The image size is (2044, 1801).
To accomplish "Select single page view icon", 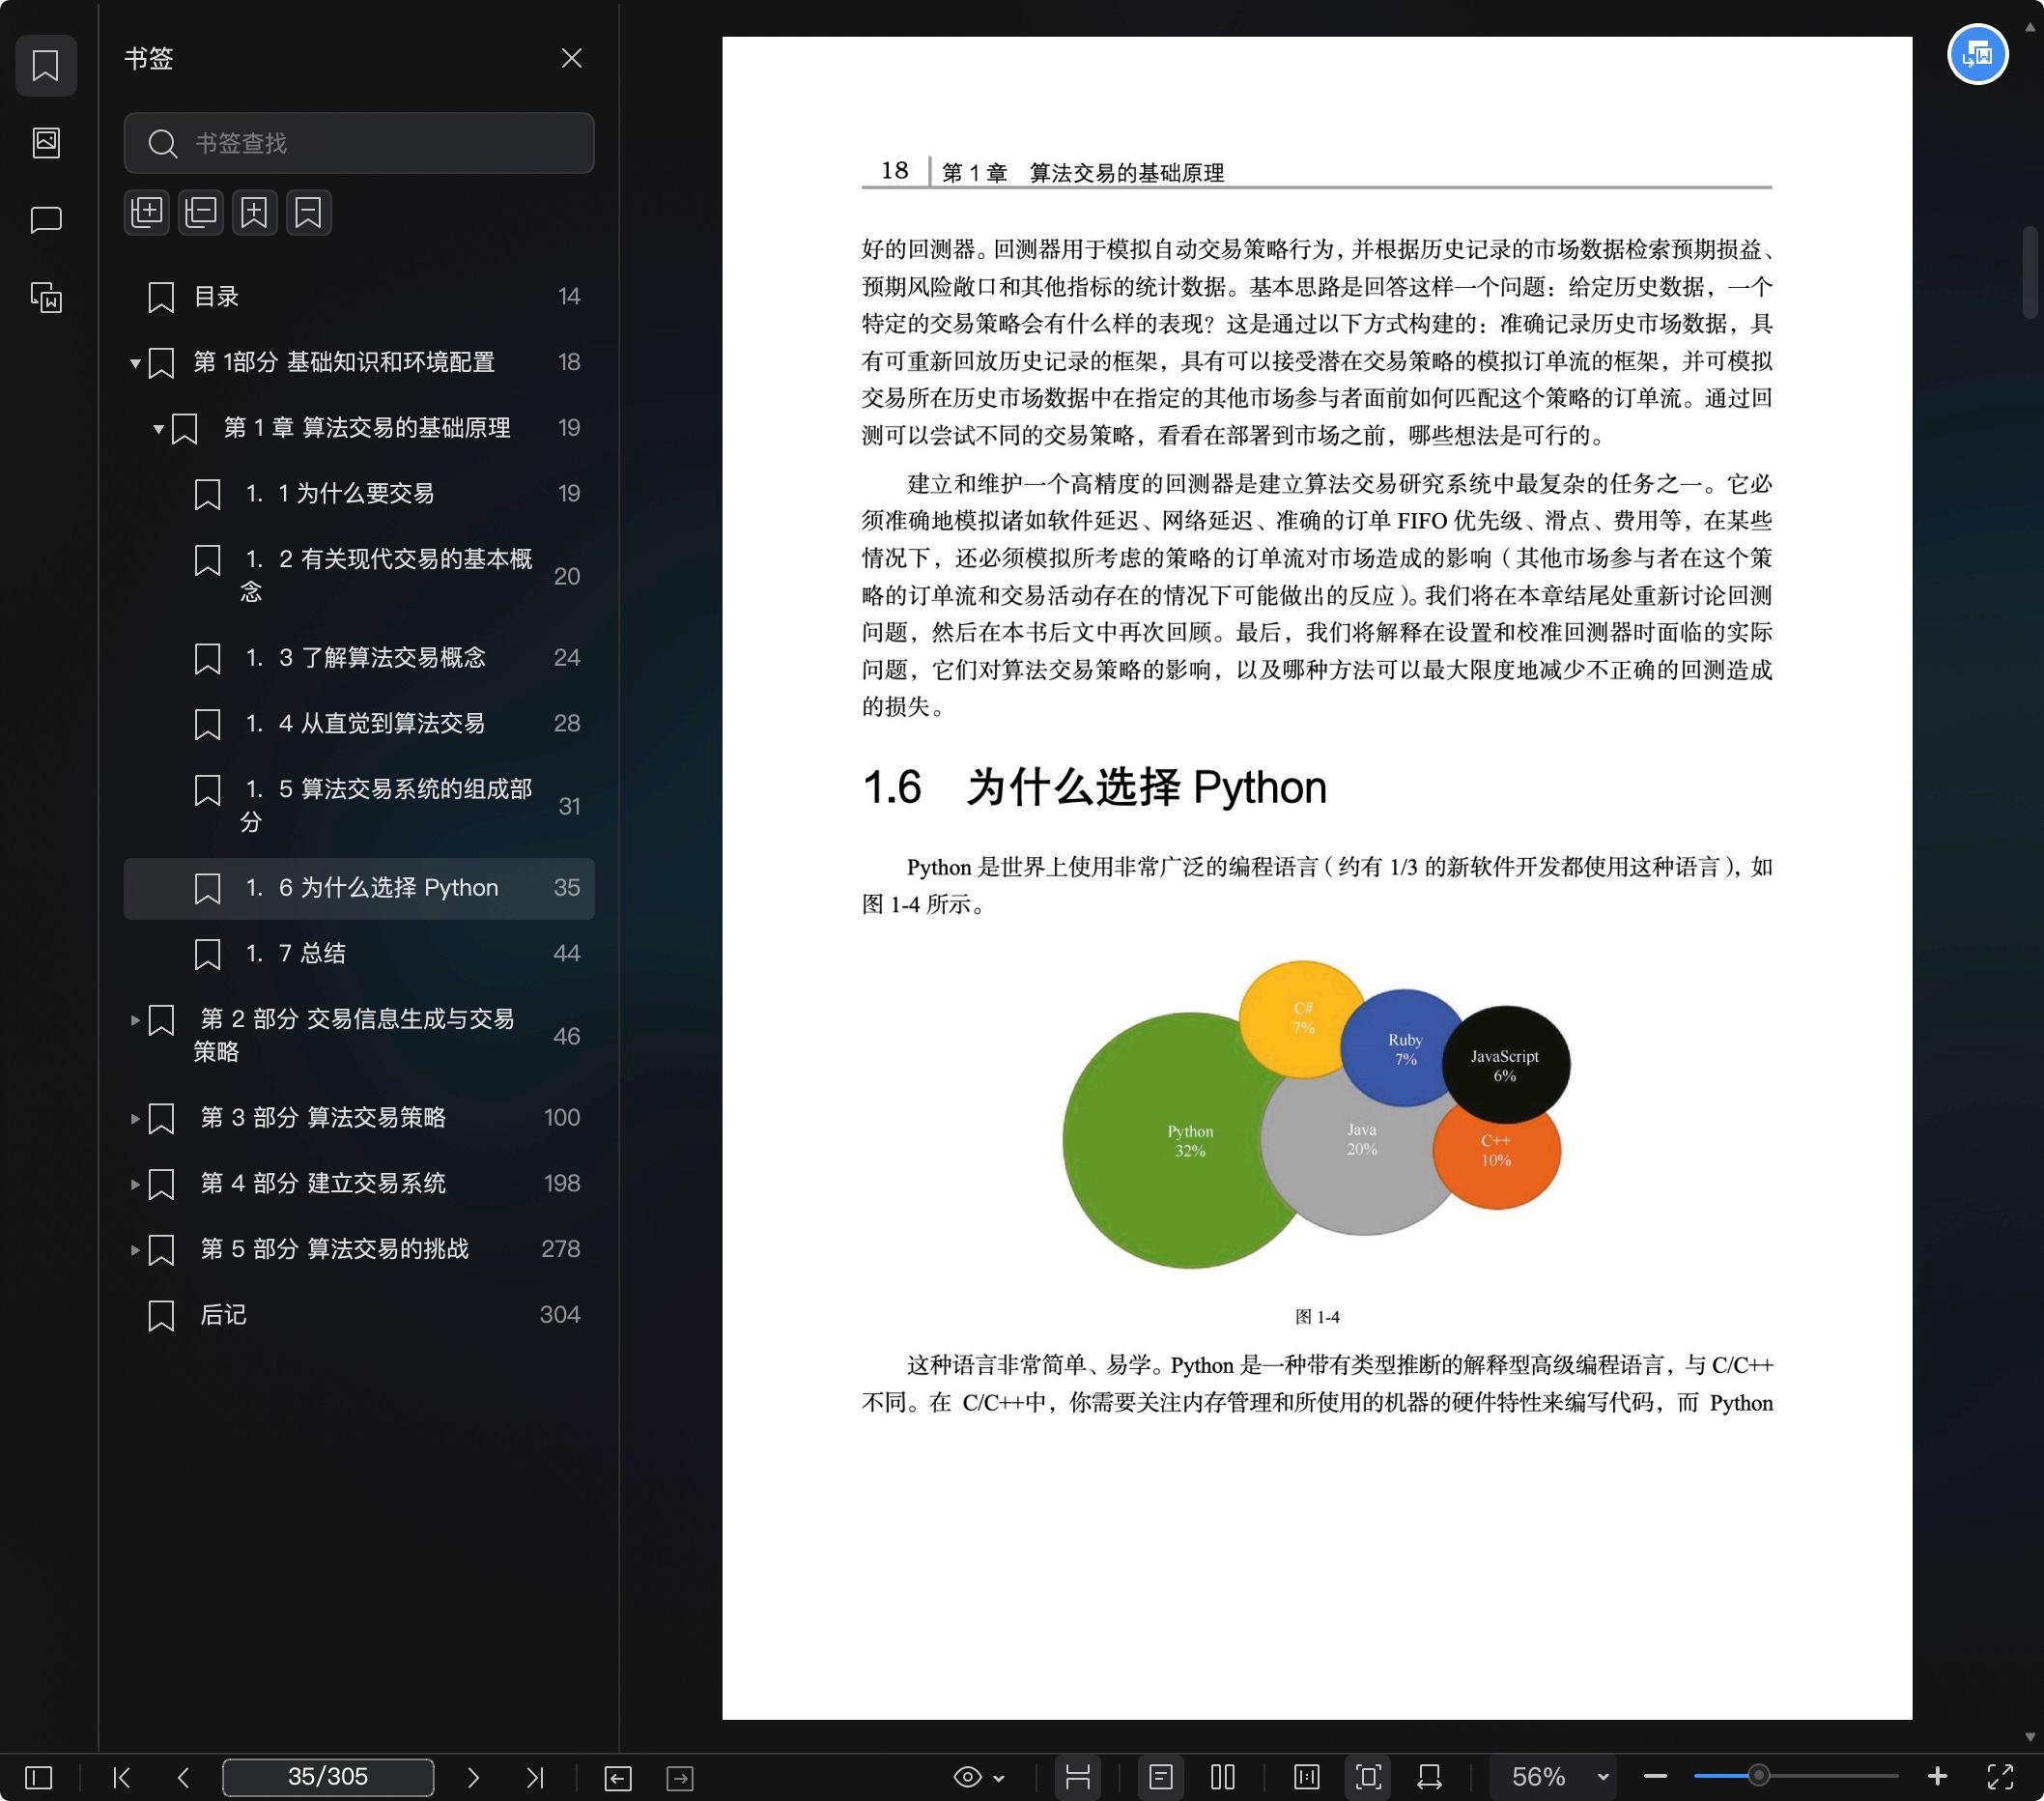I will [1161, 1777].
